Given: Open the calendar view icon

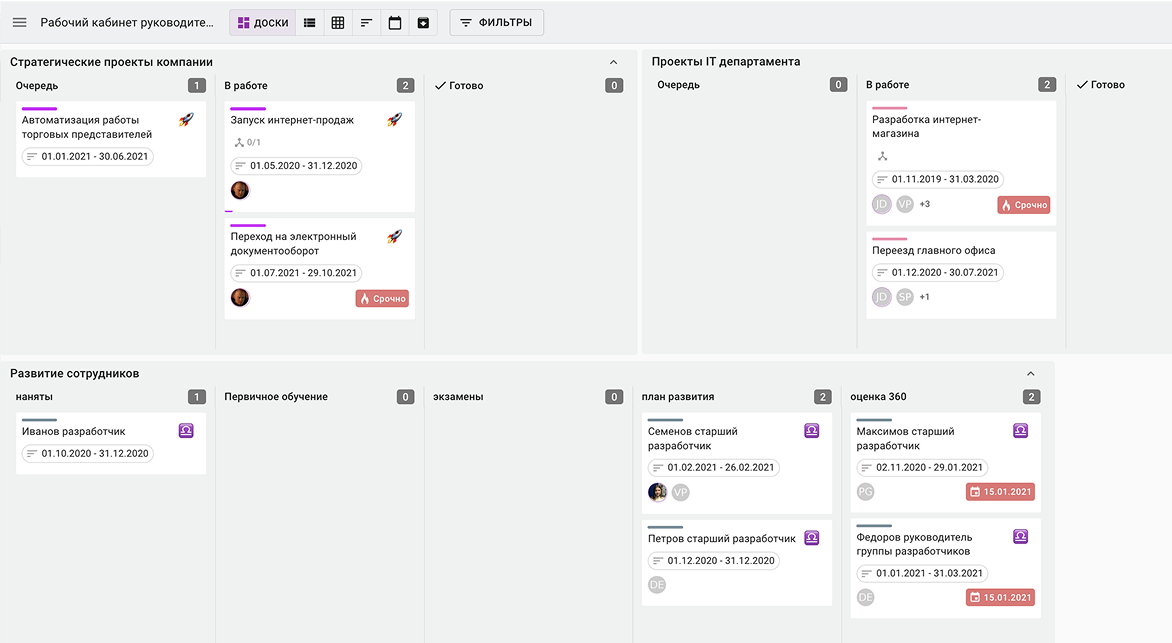Looking at the screenshot, I should pos(395,22).
